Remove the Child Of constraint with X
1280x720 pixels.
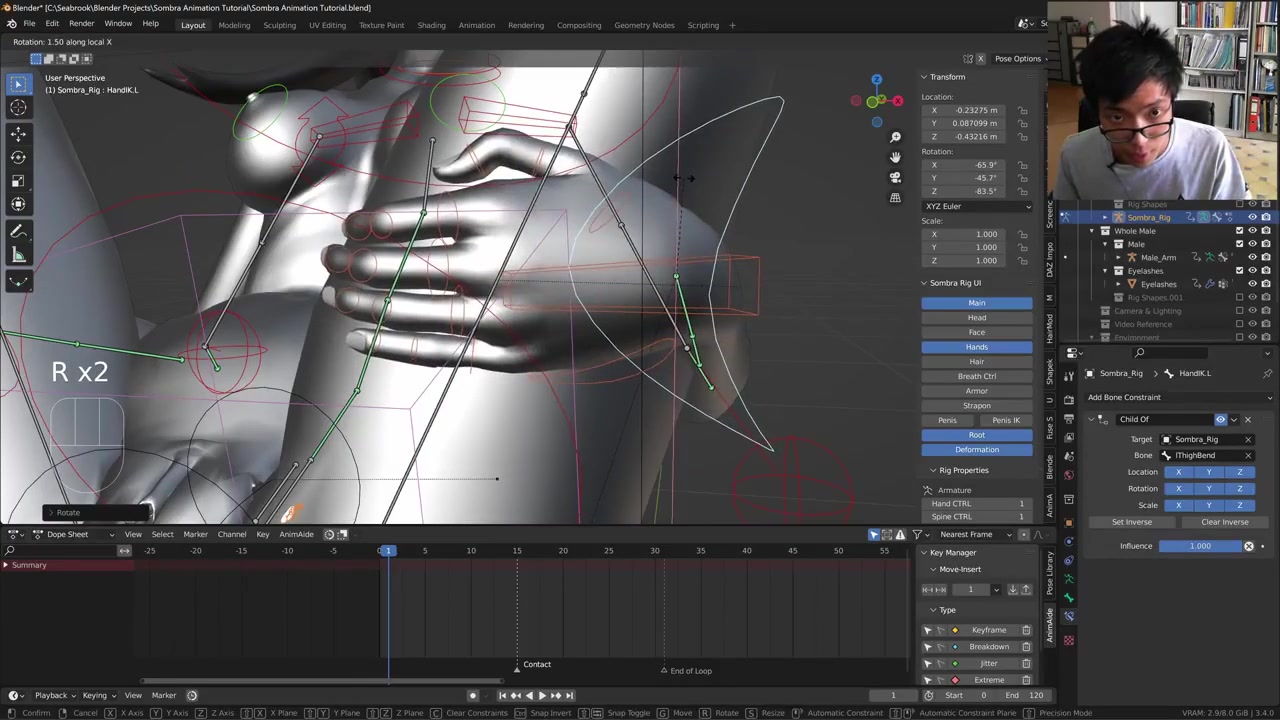(1247, 419)
